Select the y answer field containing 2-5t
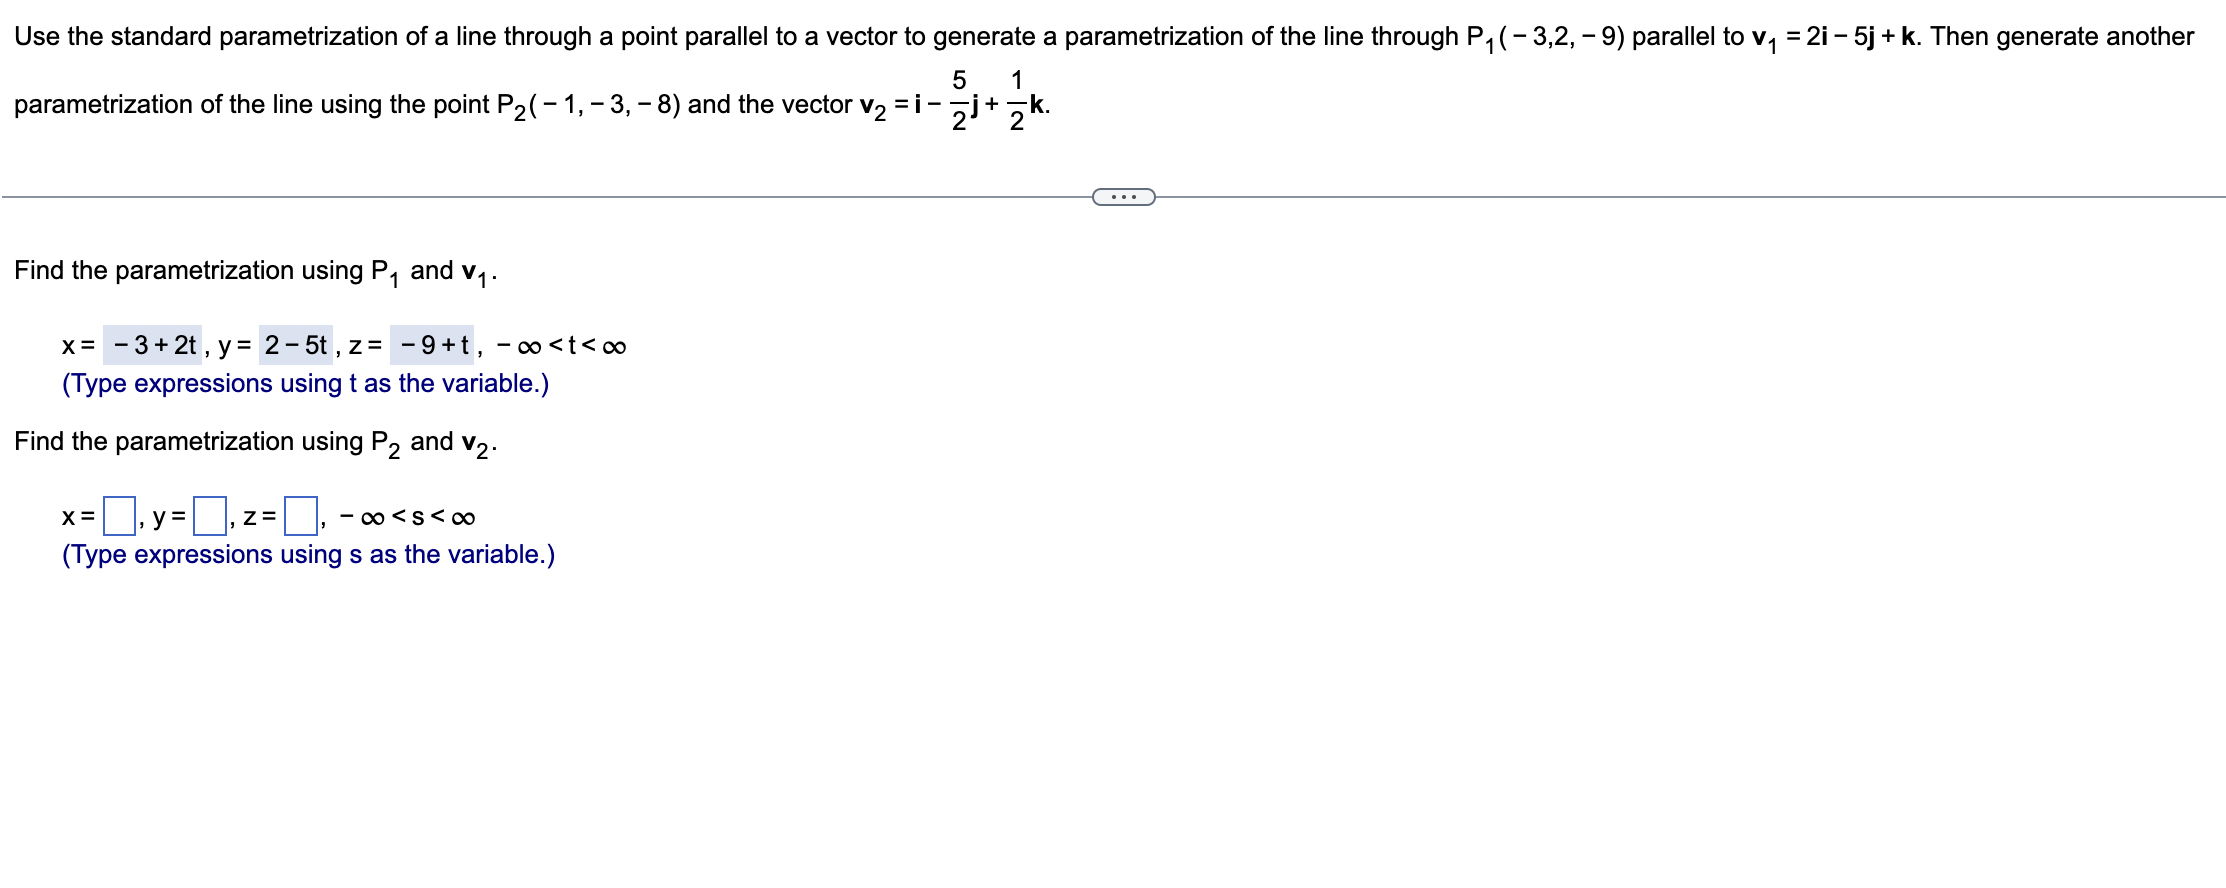This screenshot has height=888, width=2226. [x=295, y=345]
